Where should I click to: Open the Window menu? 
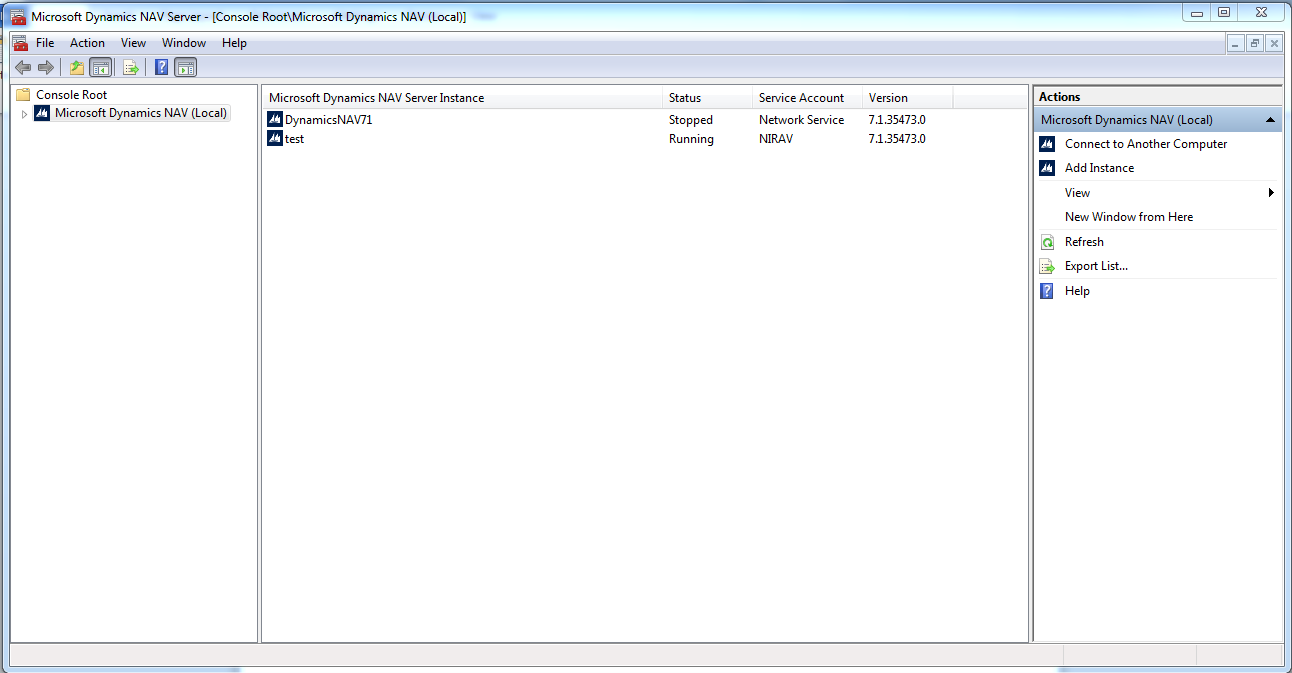pos(184,43)
